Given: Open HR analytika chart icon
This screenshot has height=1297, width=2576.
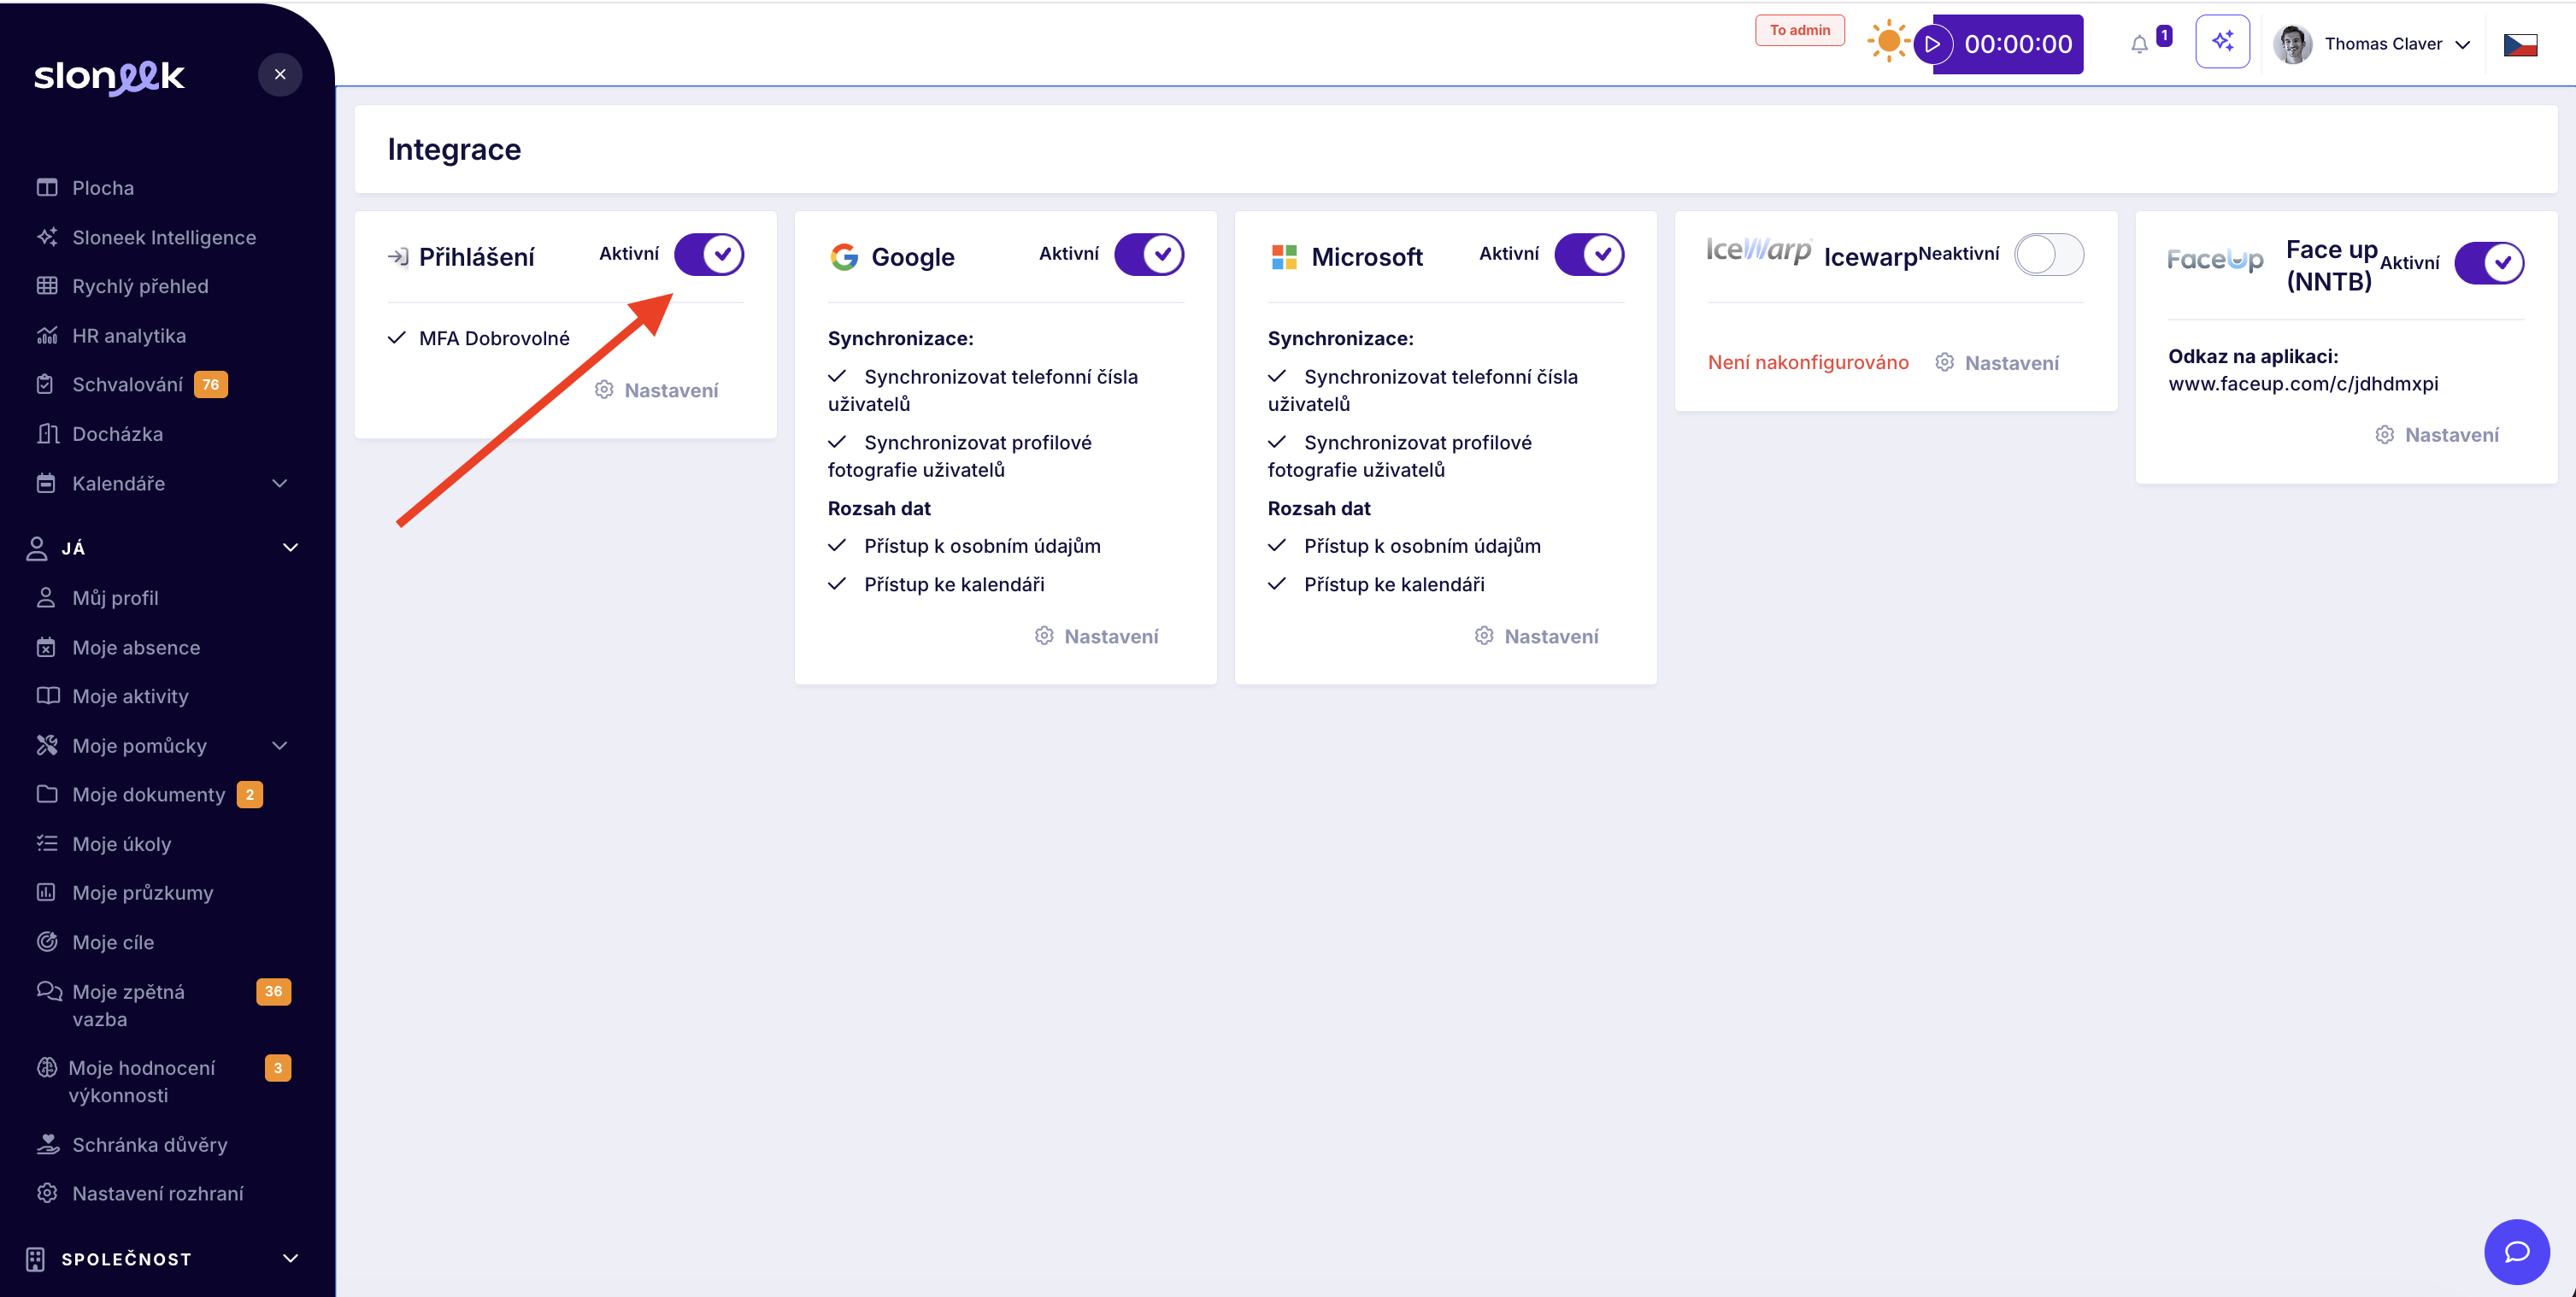Looking at the screenshot, I should pyautogui.click(x=47, y=335).
